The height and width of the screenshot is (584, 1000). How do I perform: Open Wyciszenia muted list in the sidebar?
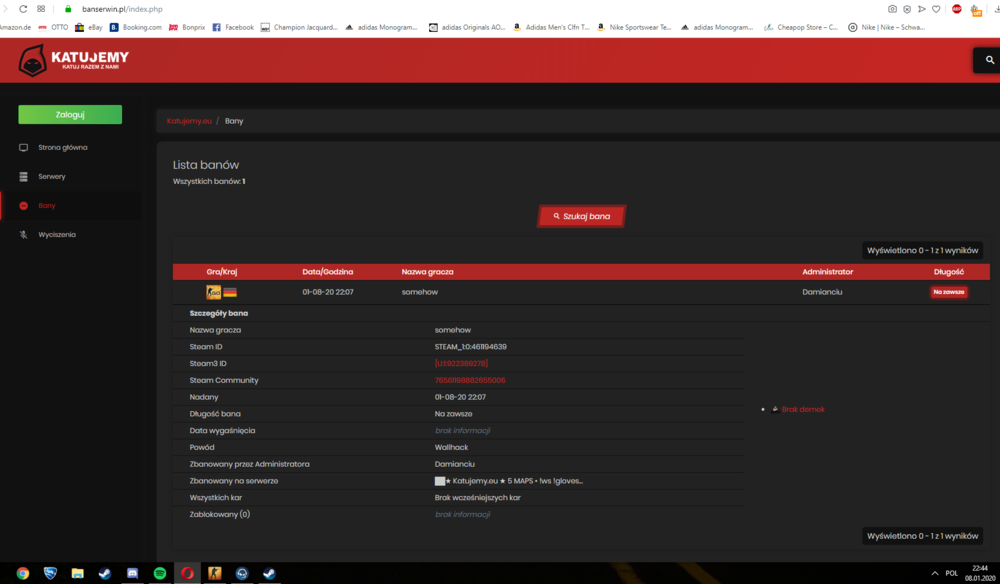[x=57, y=235]
